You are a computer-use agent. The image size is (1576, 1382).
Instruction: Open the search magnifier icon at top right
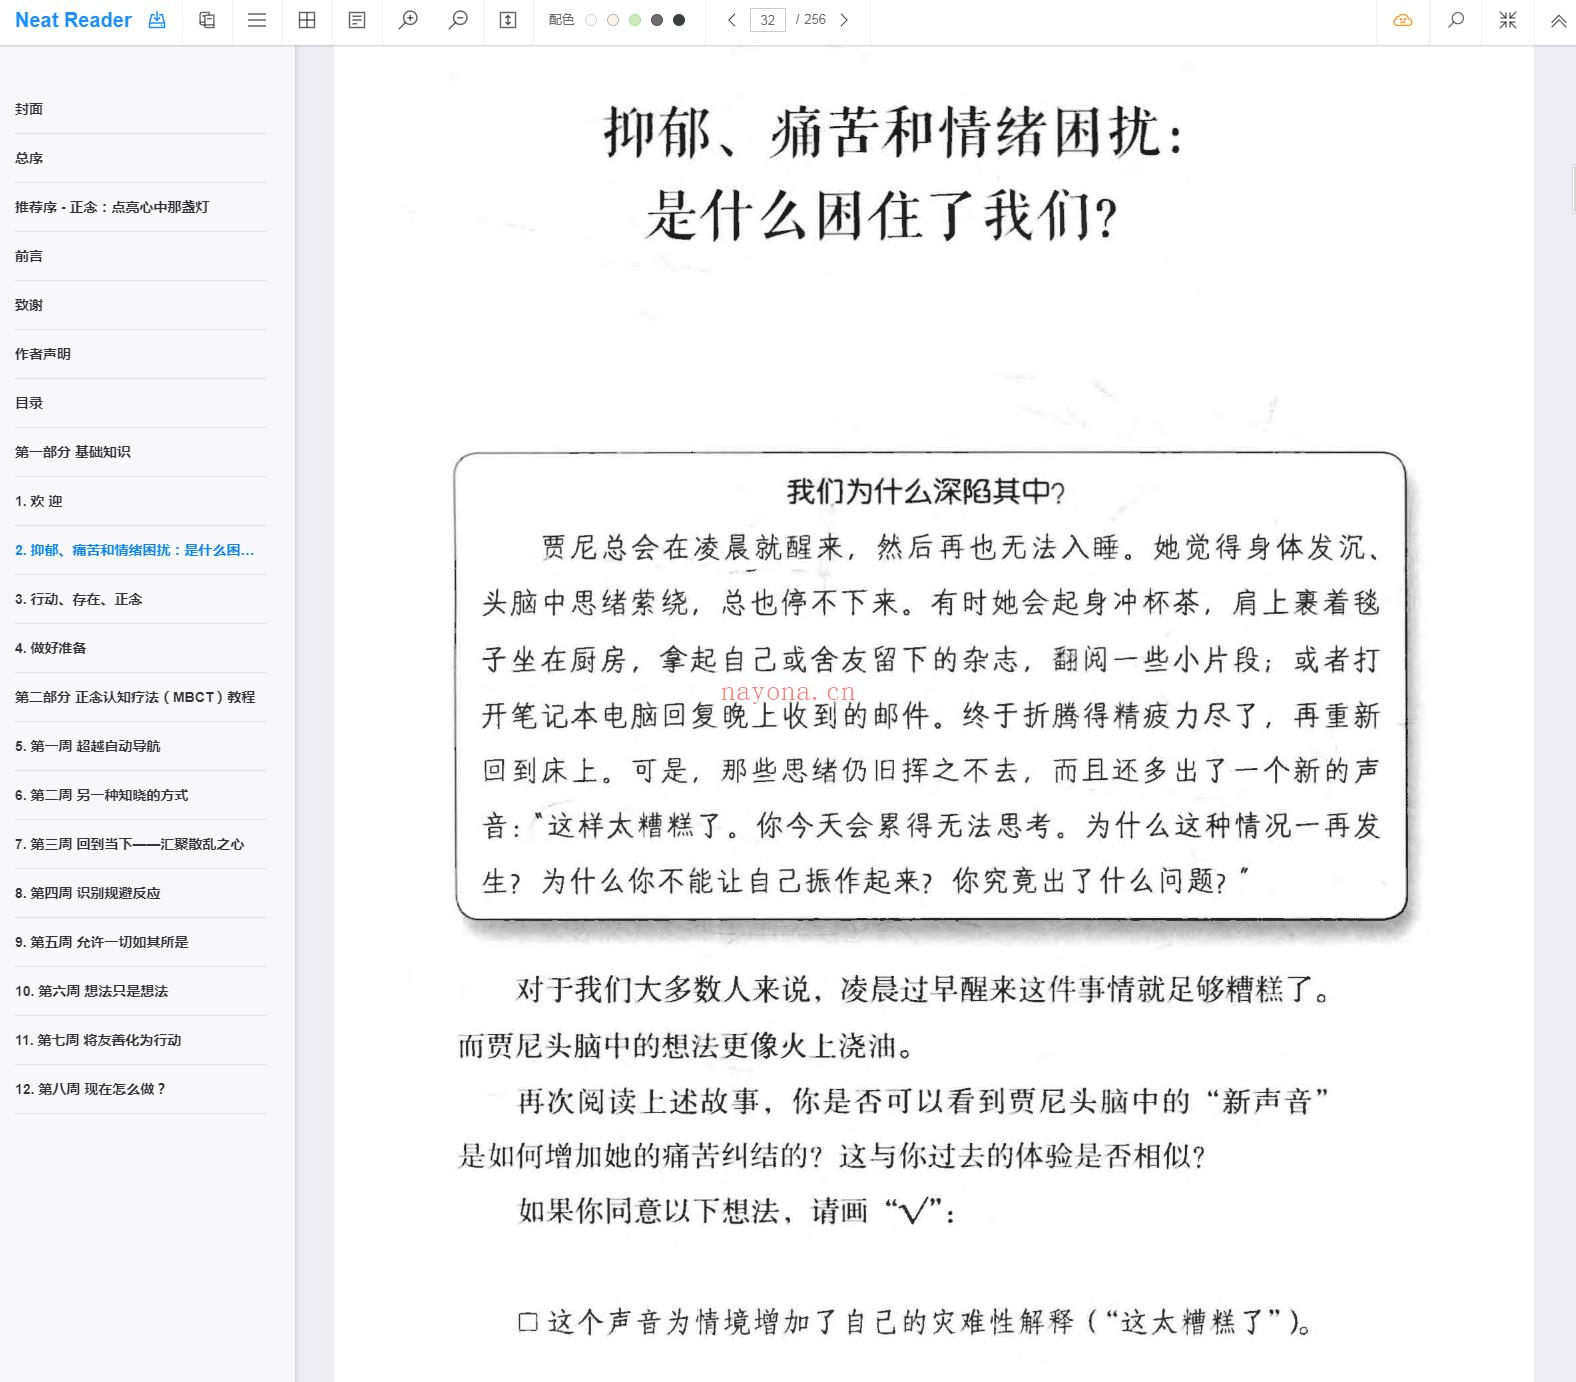[1457, 20]
